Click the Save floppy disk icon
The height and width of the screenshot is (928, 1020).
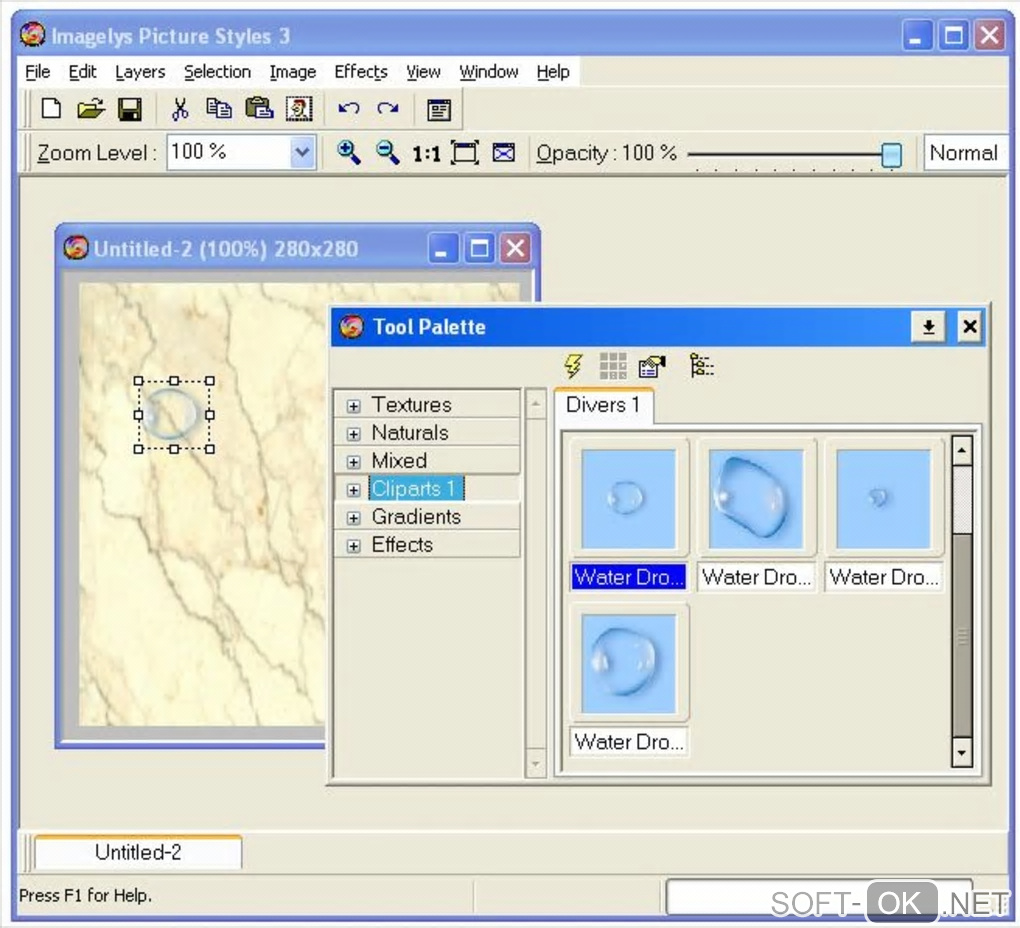130,109
